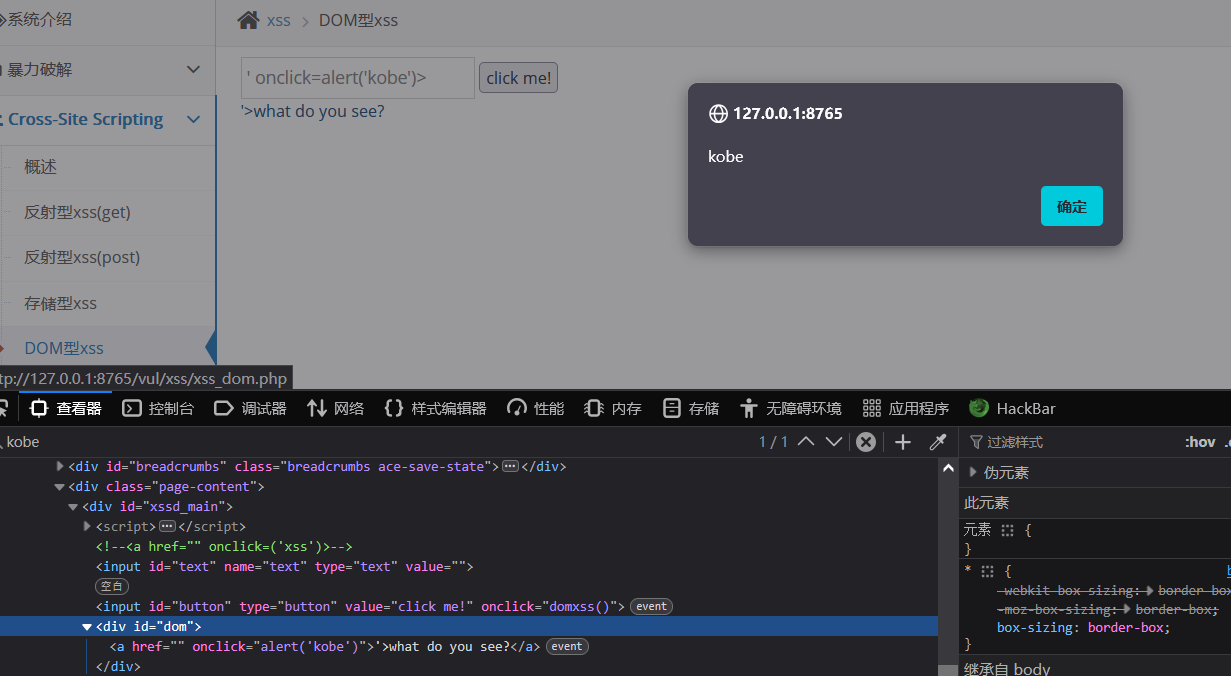Switch to the 调试器 debugger tab
1231x676 pixels.
point(251,408)
